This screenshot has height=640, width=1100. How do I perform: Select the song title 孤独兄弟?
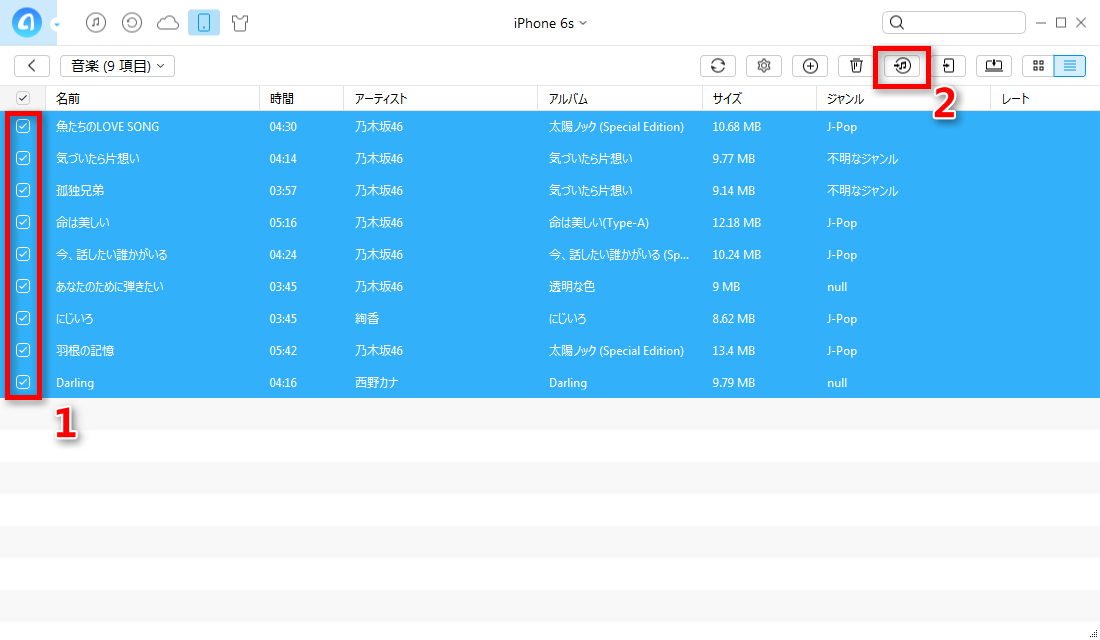click(x=80, y=191)
